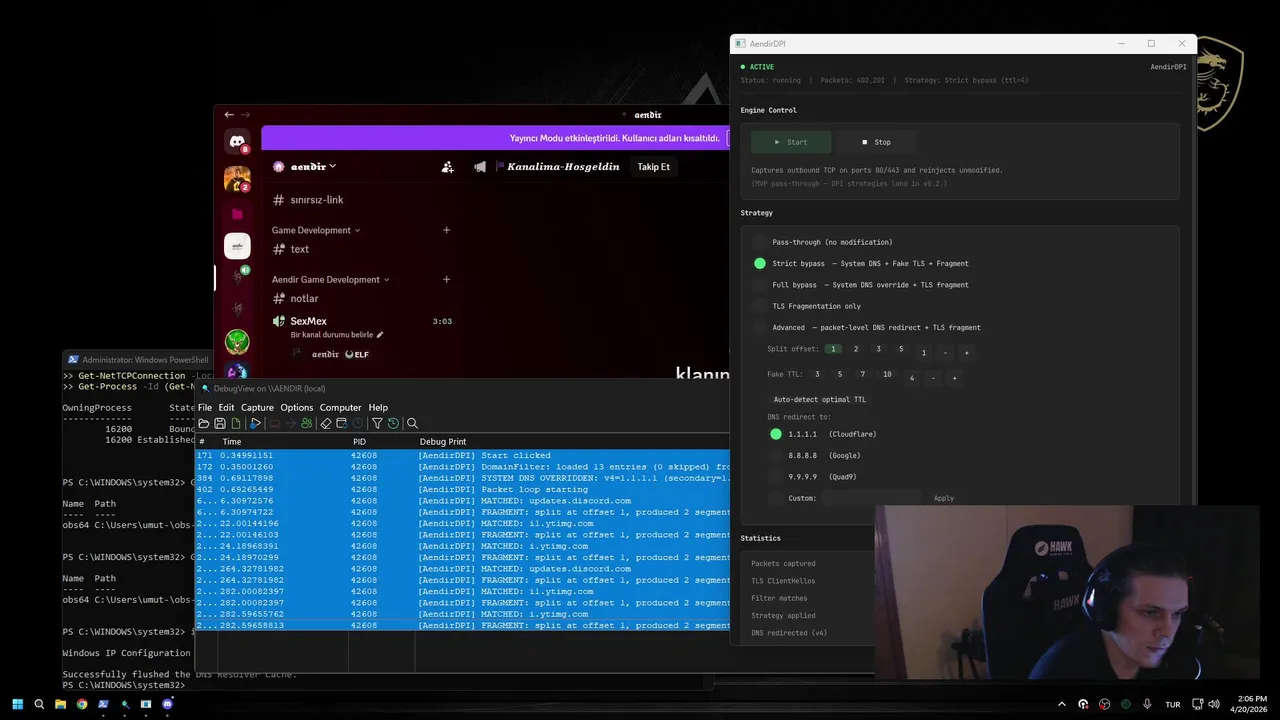Decrease Split offset with minus stepper
Viewport: 1280px width, 720px height.
pyautogui.click(x=945, y=352)
